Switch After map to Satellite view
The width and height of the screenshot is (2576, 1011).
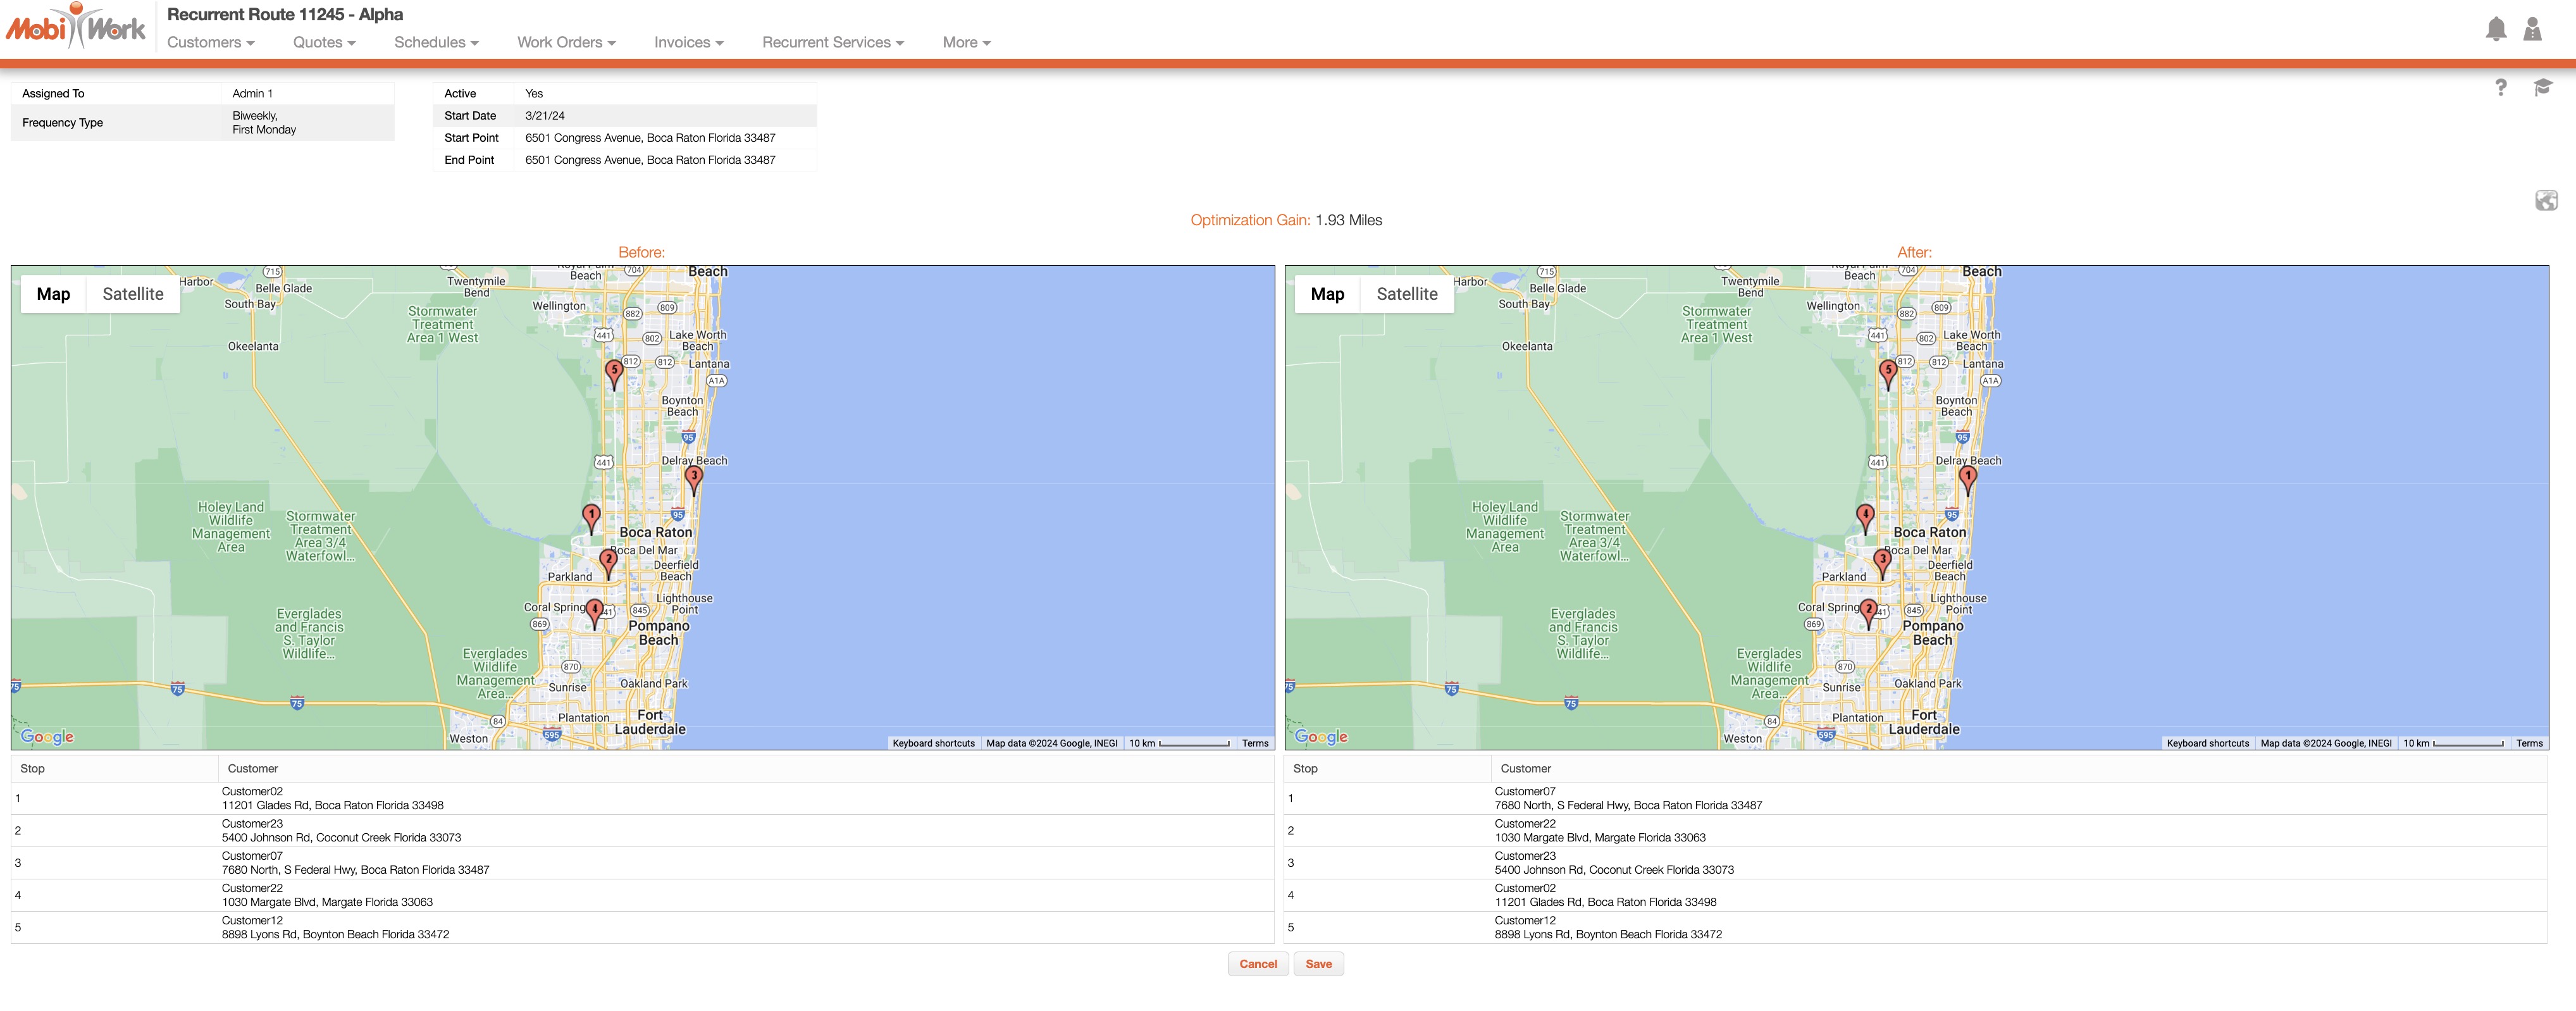coord(1406,294)
